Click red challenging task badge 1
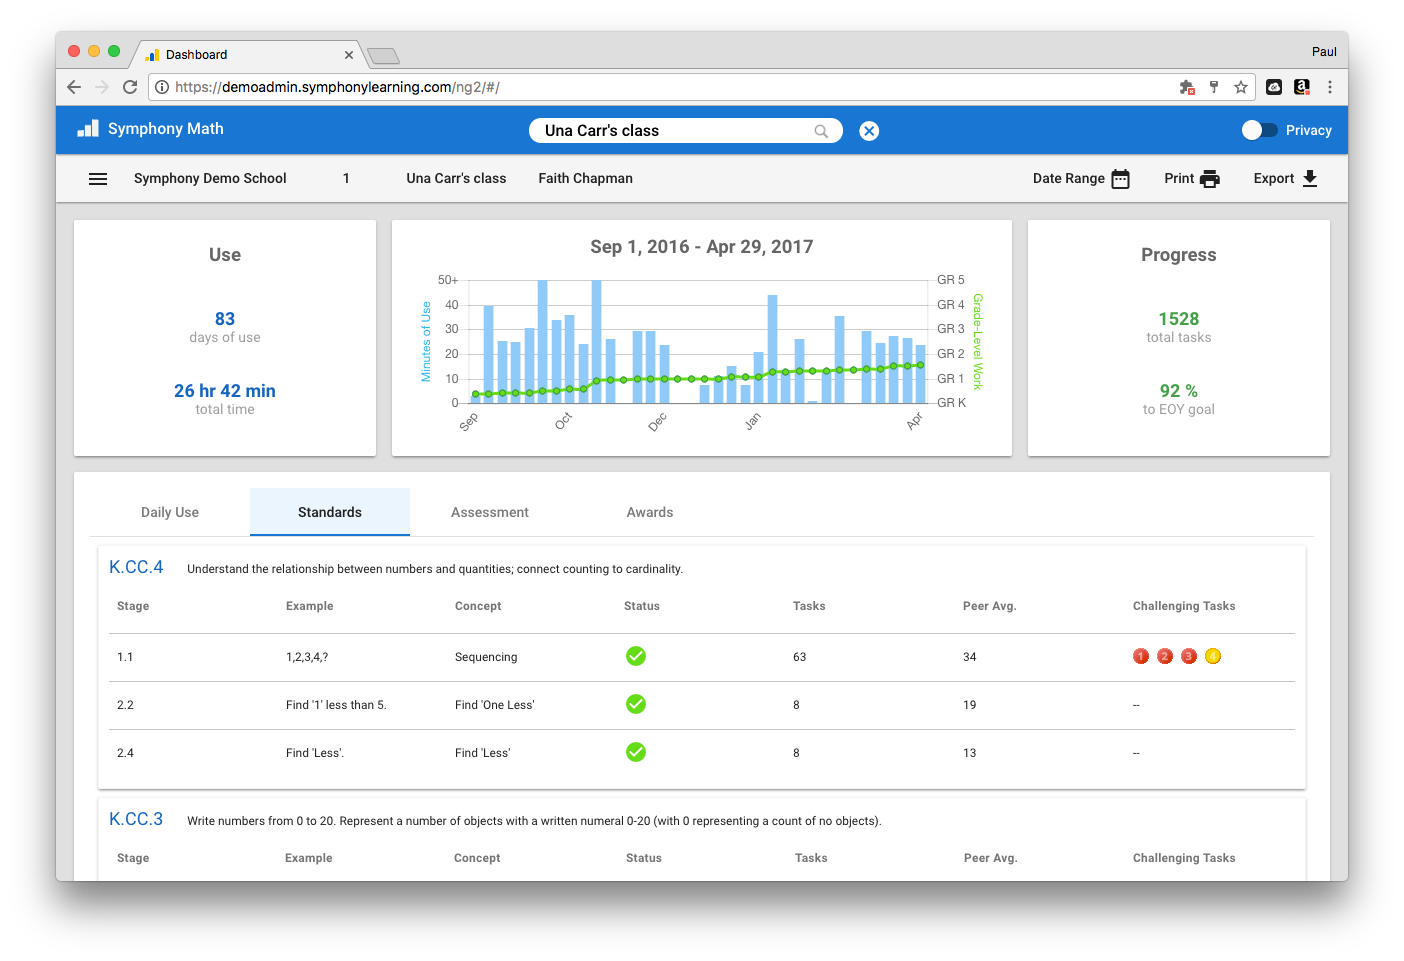Screen dimensions: 1404x961 [x=1140, y=656]
